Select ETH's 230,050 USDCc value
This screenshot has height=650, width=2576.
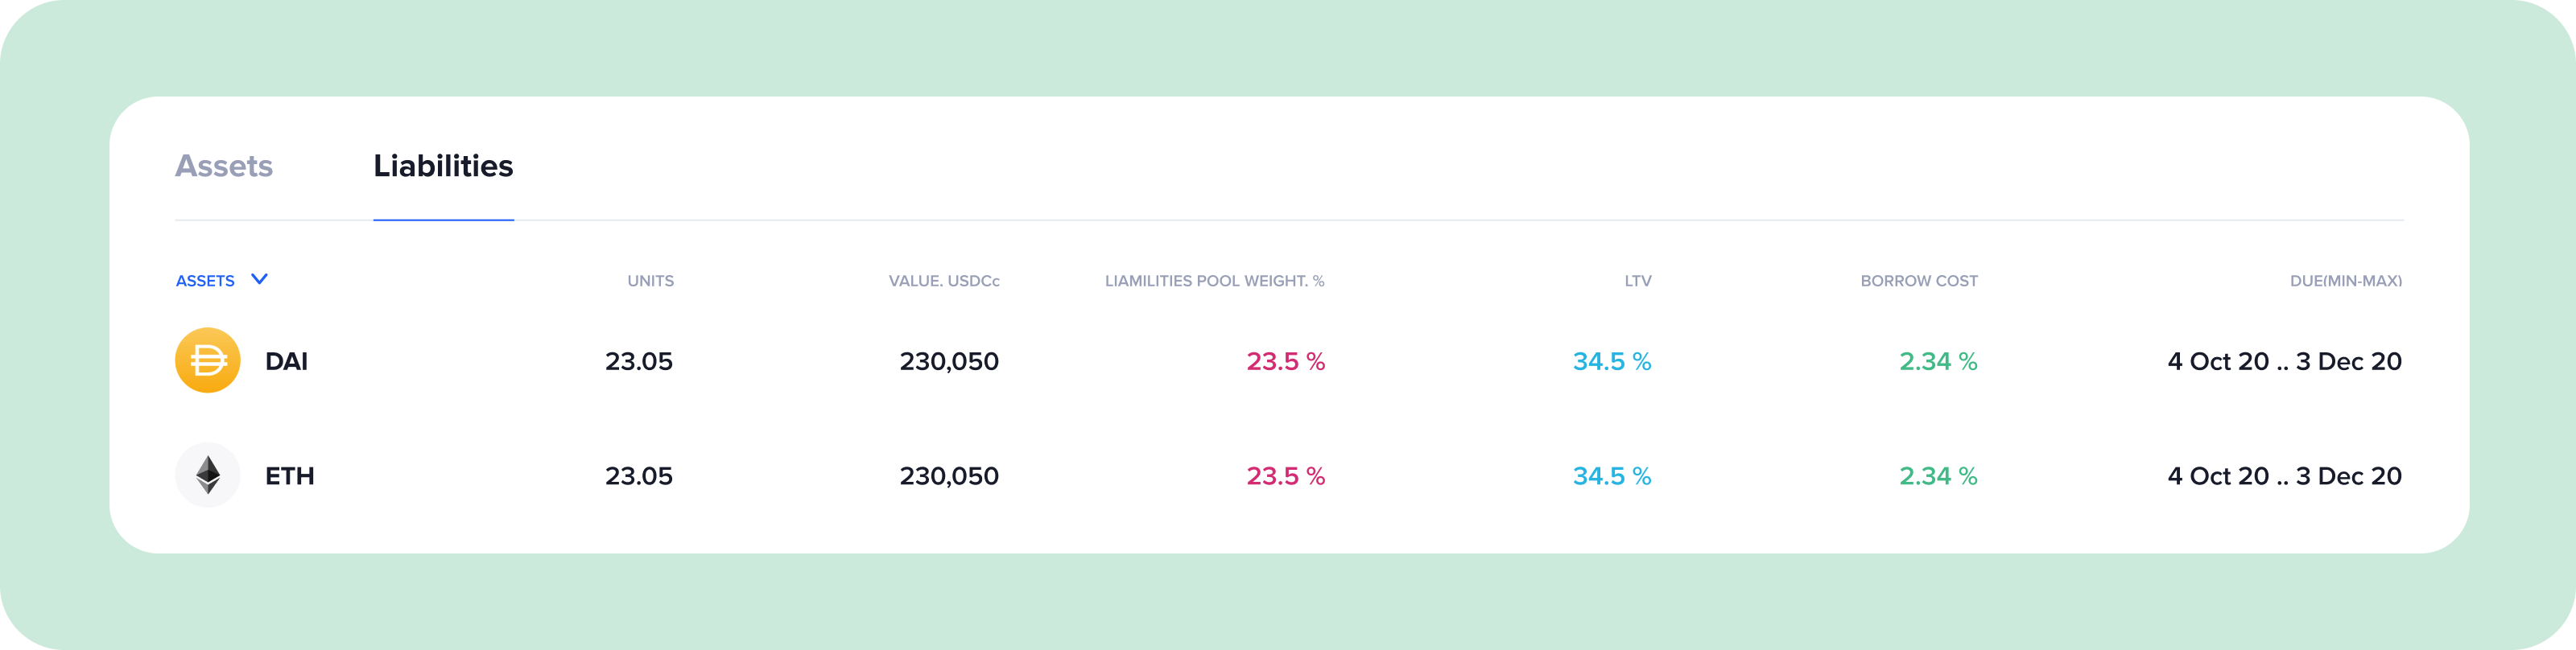949,476
